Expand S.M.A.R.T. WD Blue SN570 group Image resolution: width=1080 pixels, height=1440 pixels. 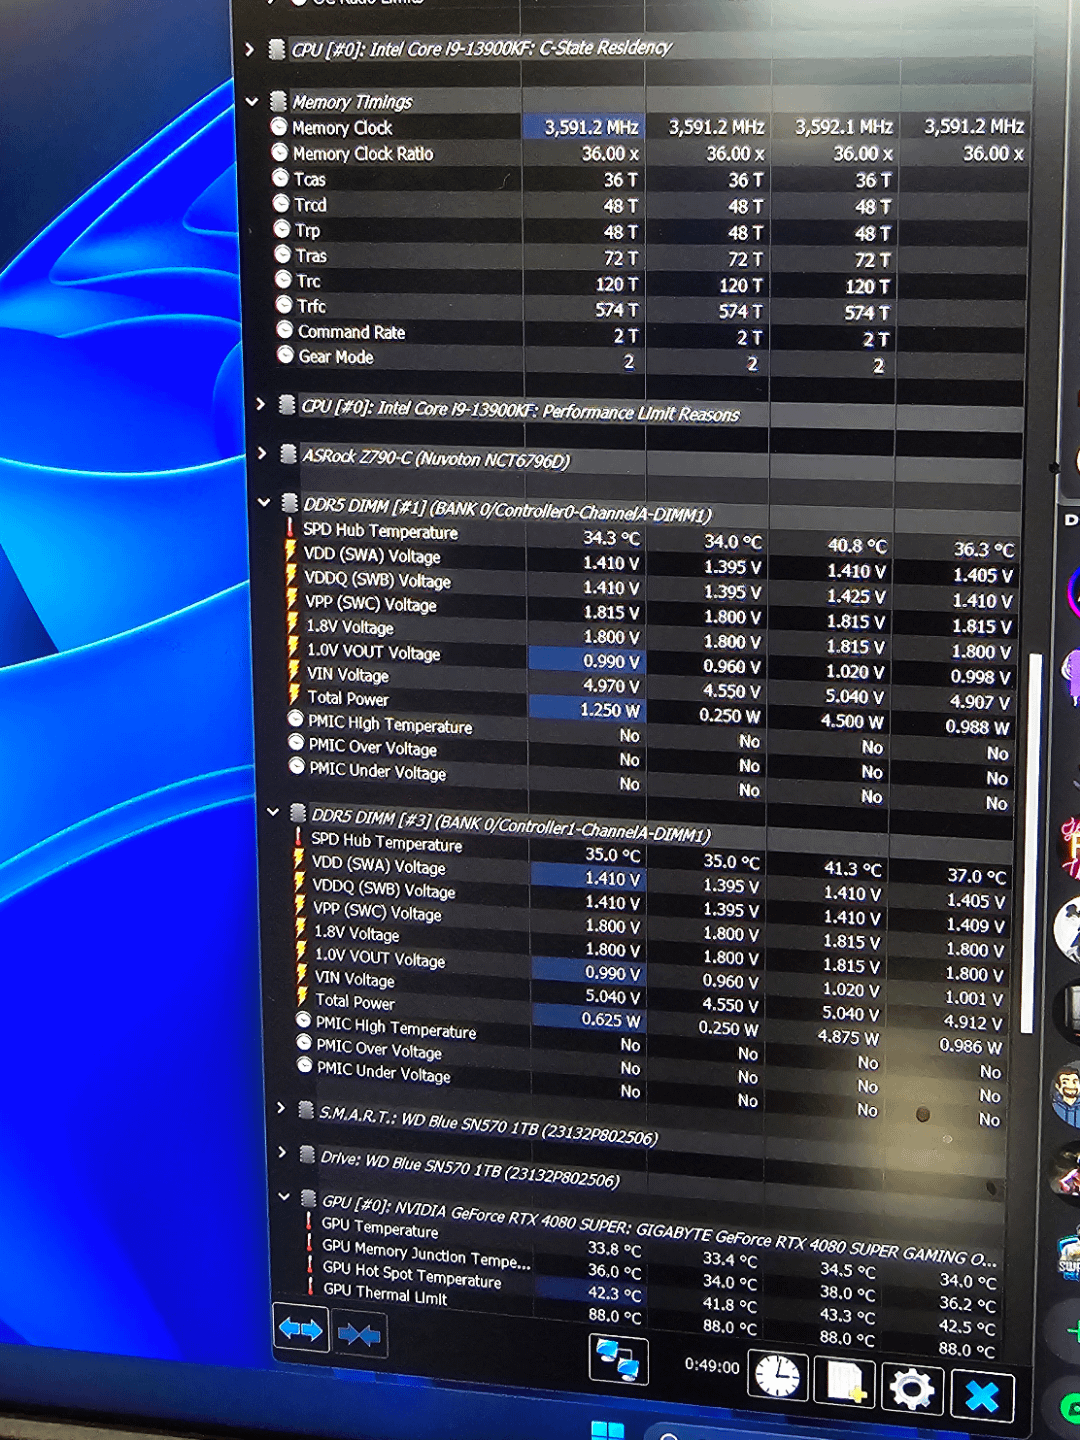(280, 1108)
